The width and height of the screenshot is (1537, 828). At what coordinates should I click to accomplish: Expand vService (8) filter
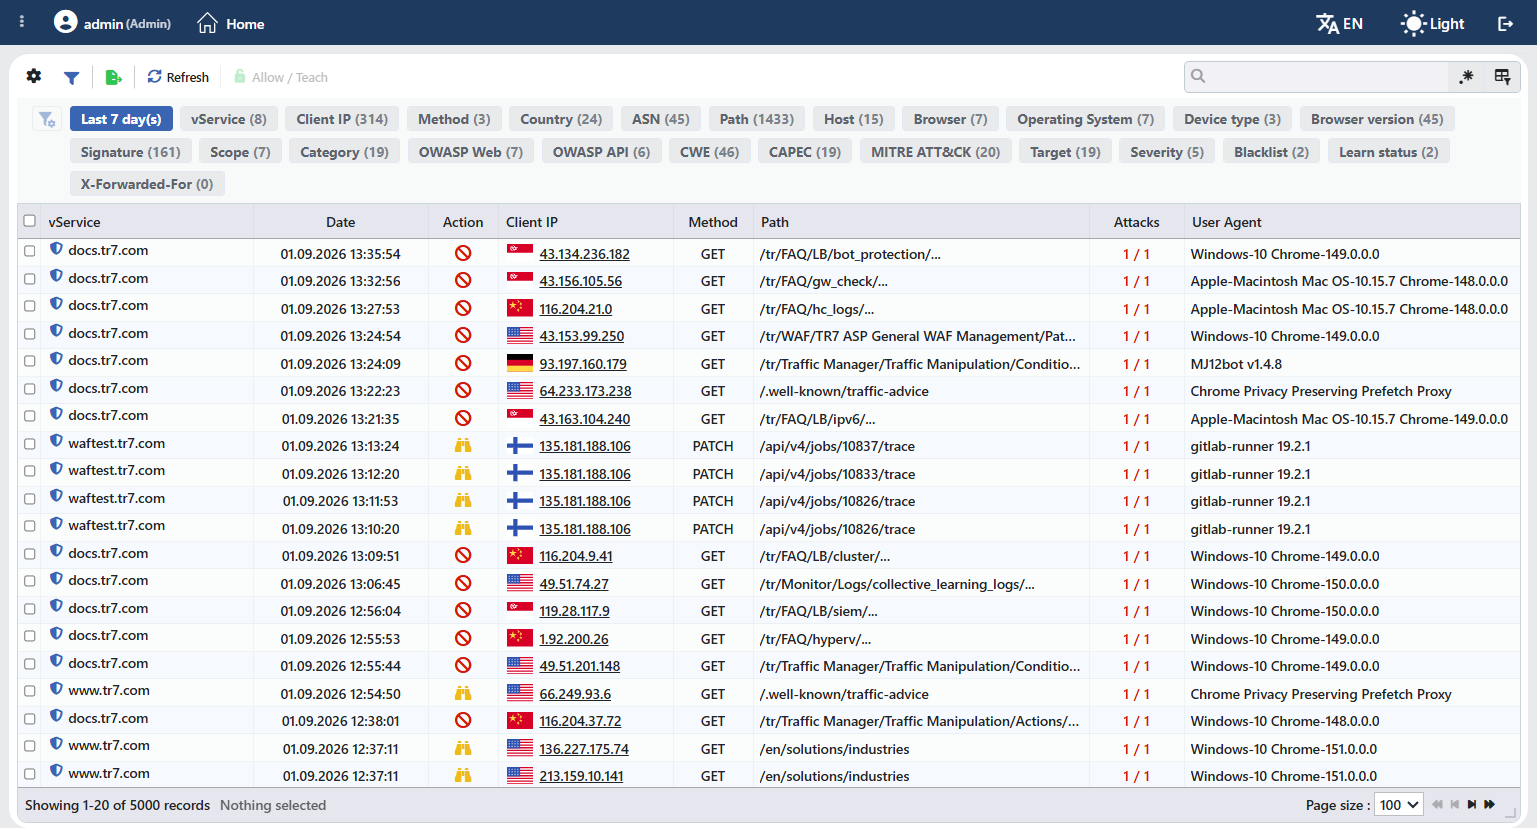coord(229,119)
